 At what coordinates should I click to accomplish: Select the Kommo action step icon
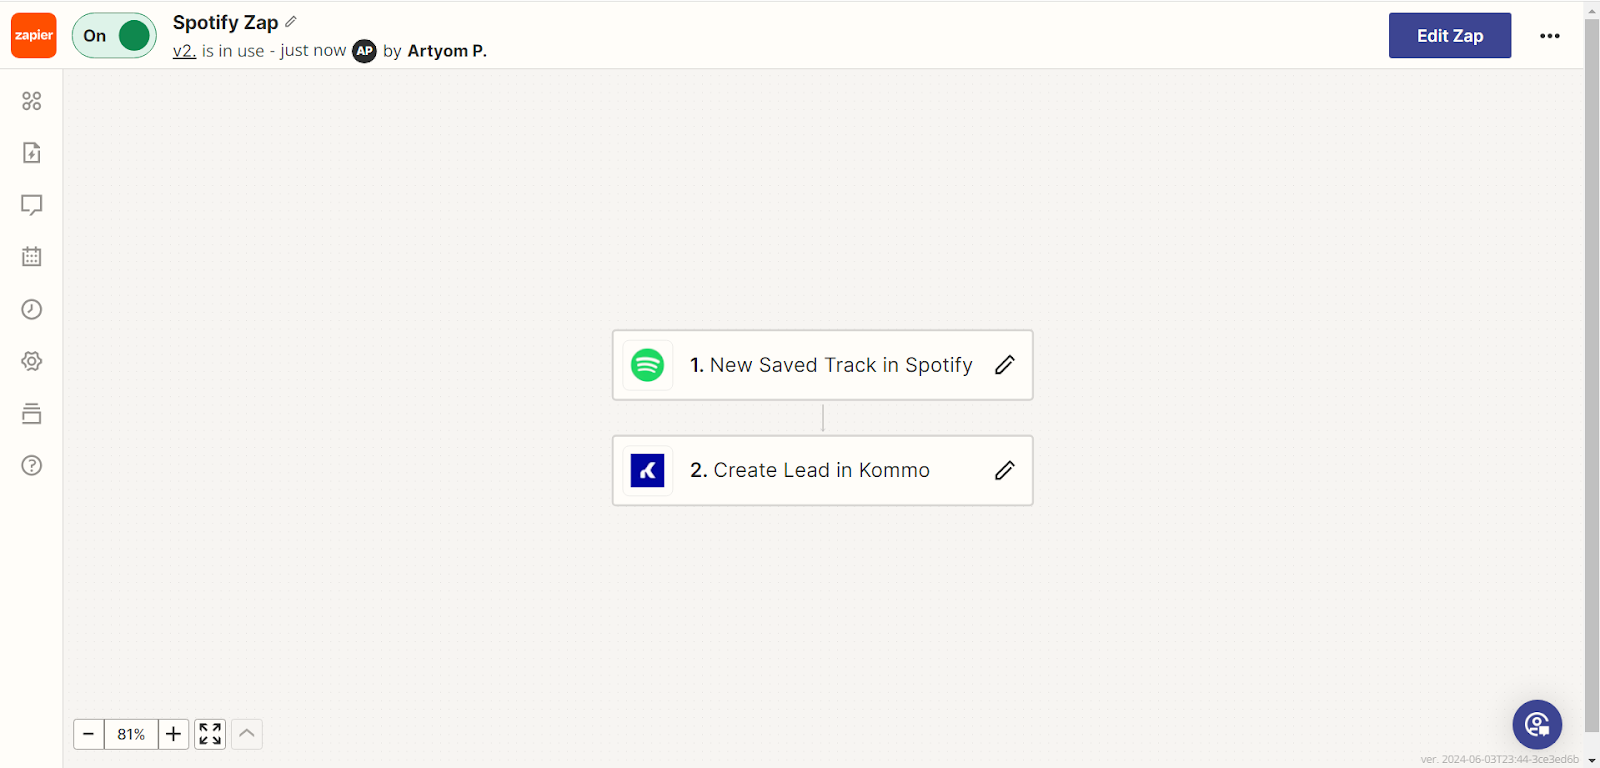(648, 470)
